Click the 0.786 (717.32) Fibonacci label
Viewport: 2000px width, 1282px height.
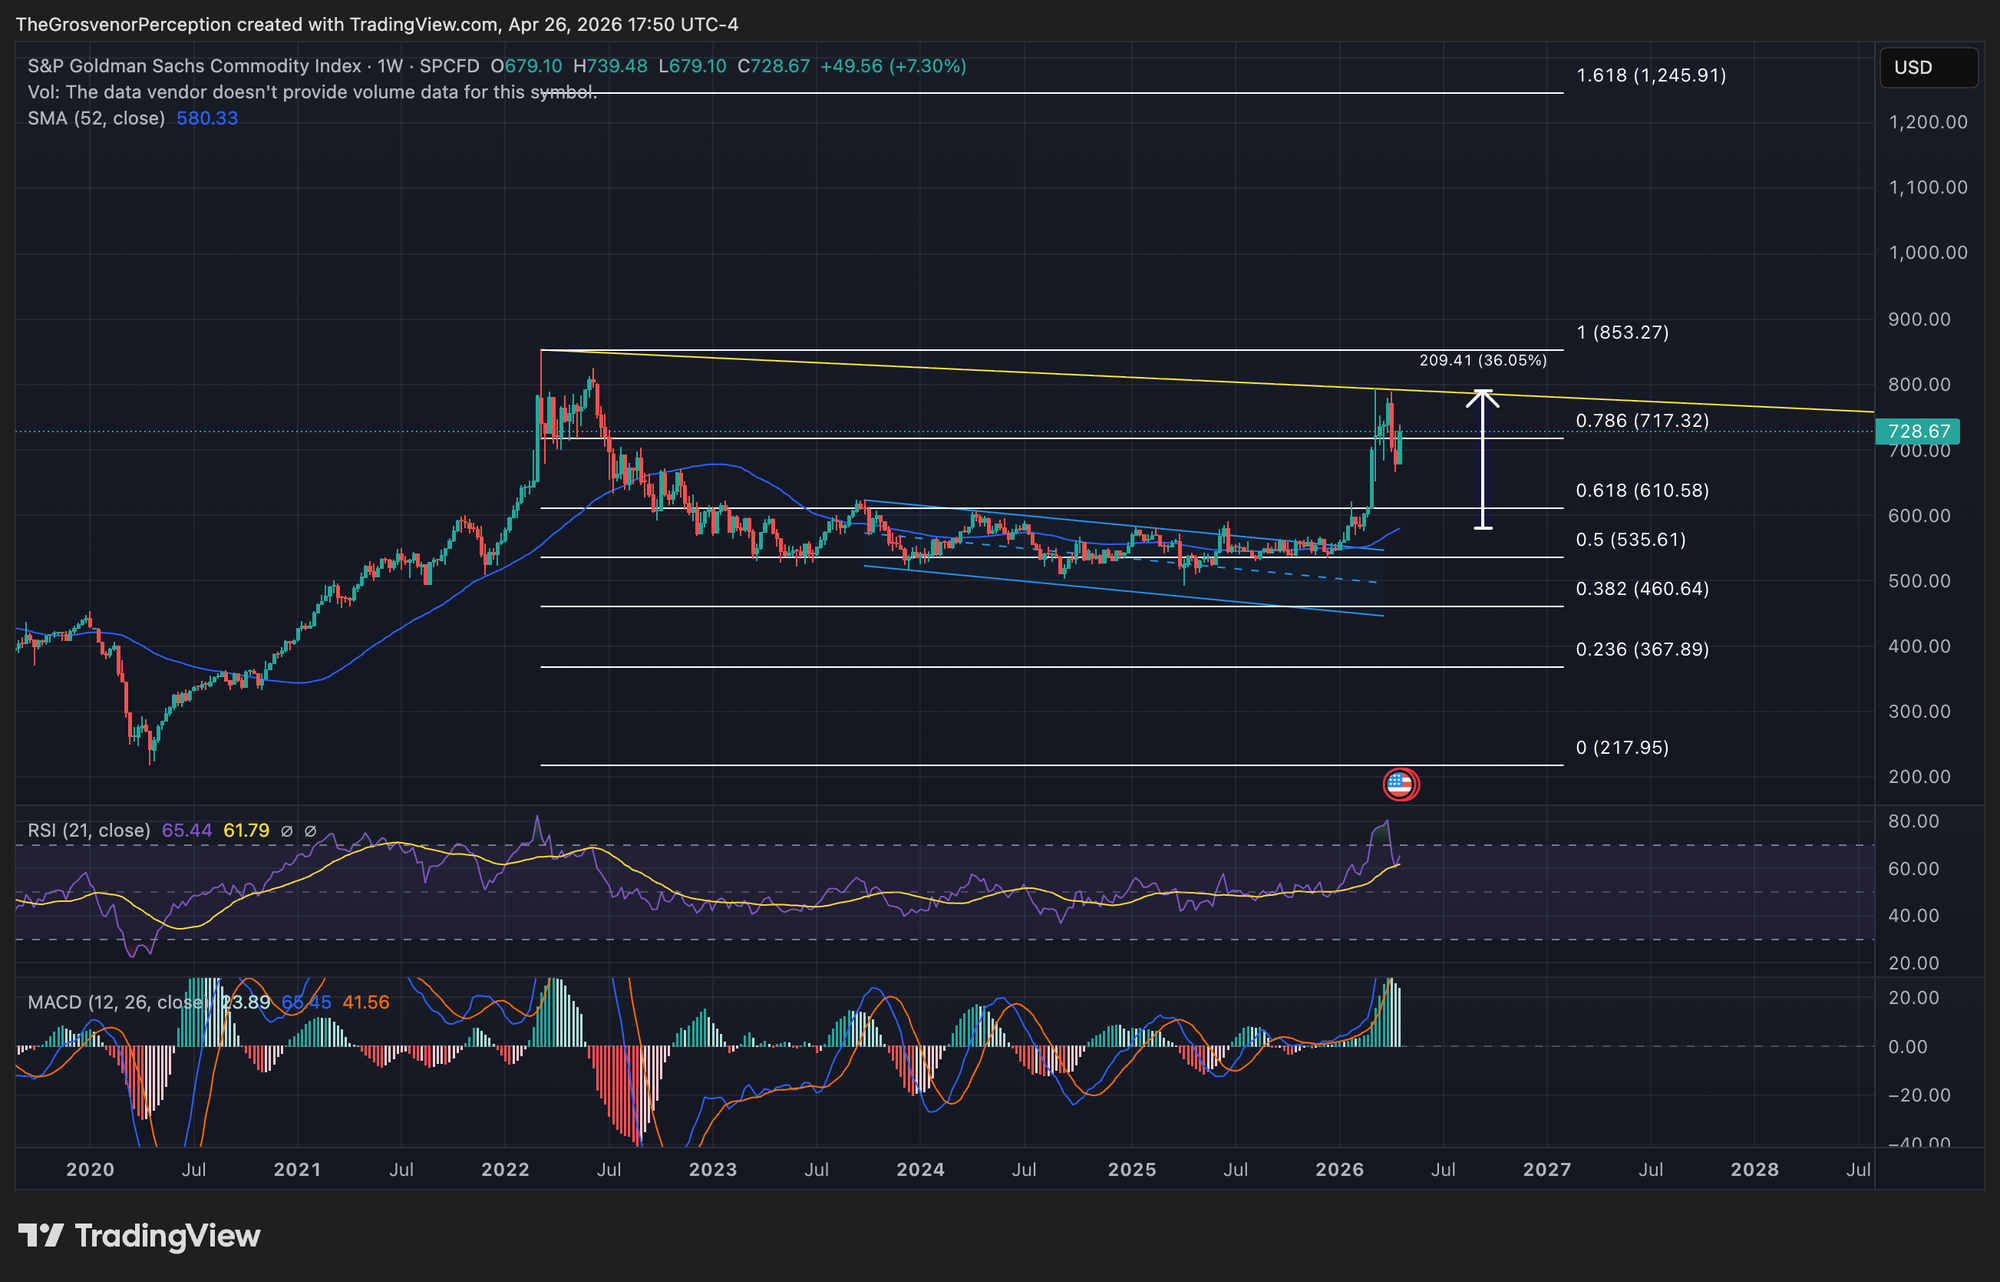1642,421
